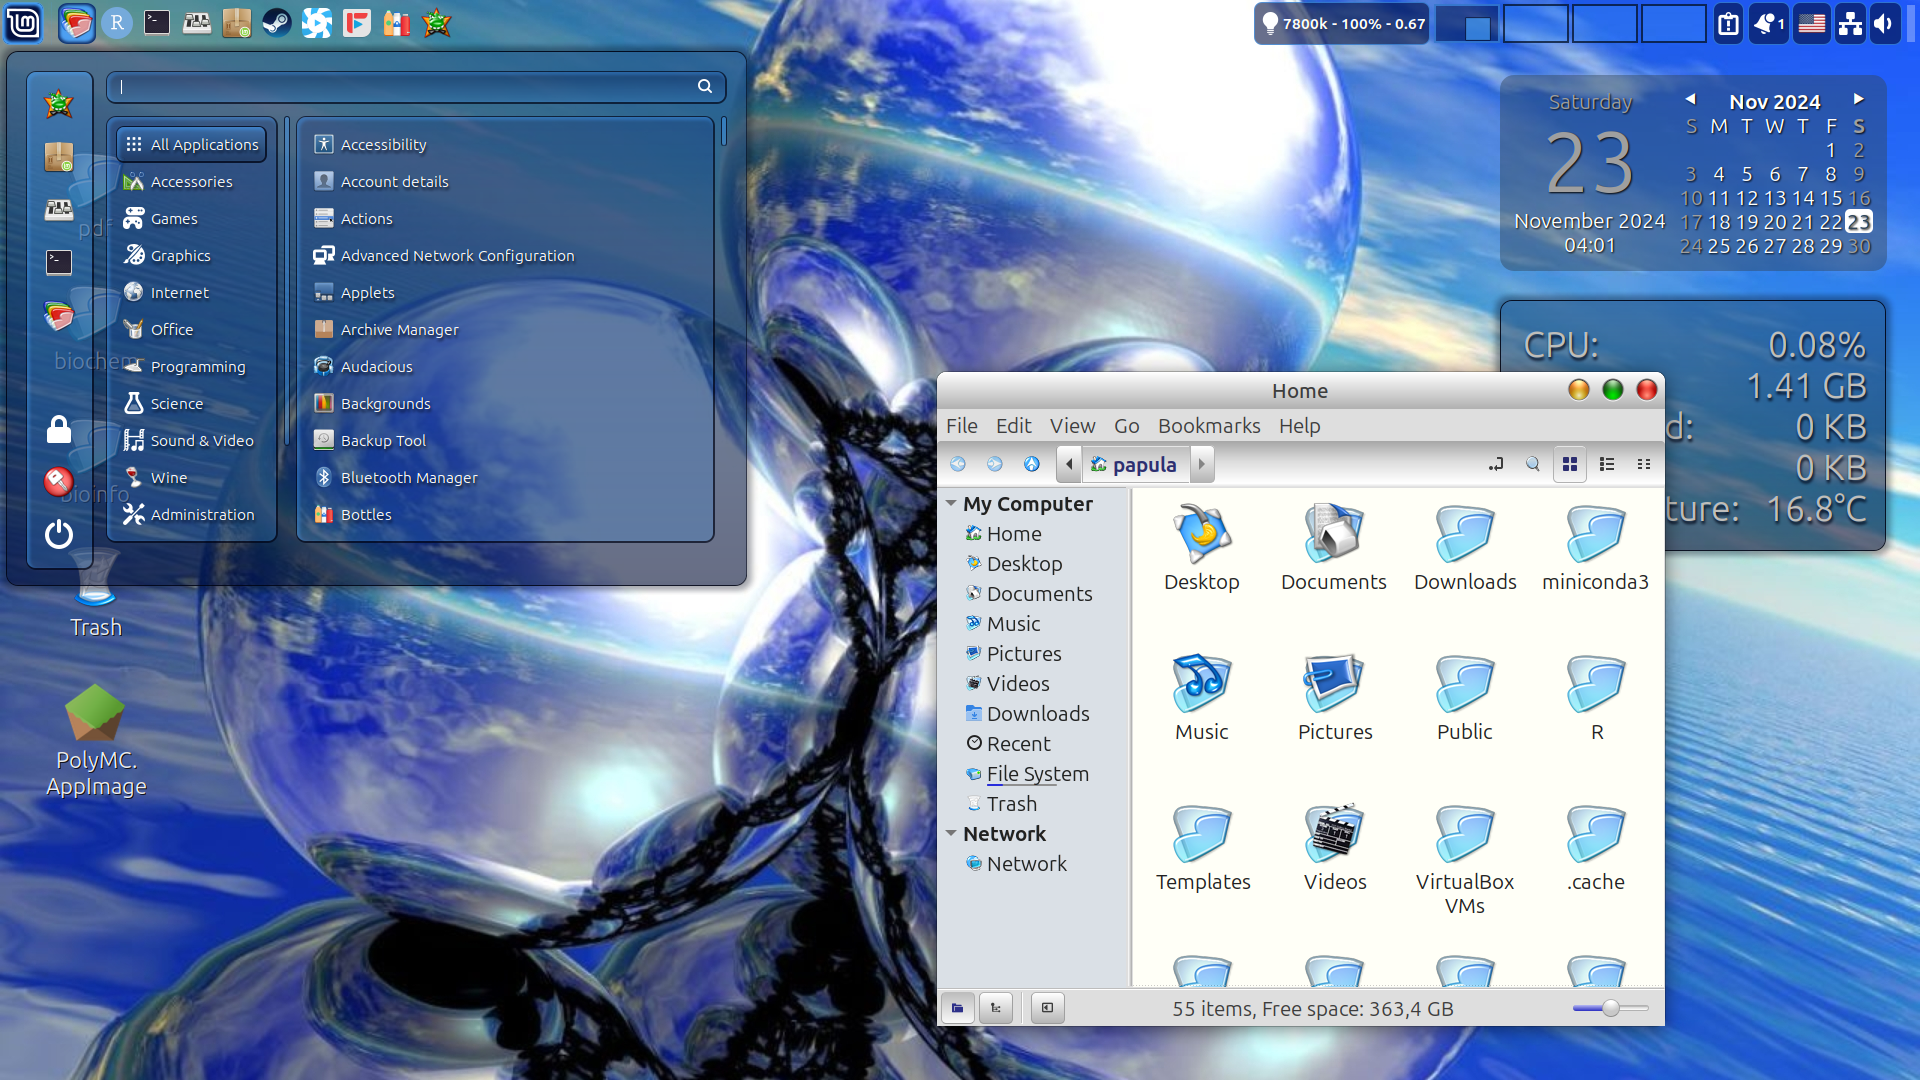Go to previous month in calendar

click(x=1690, y=99)
